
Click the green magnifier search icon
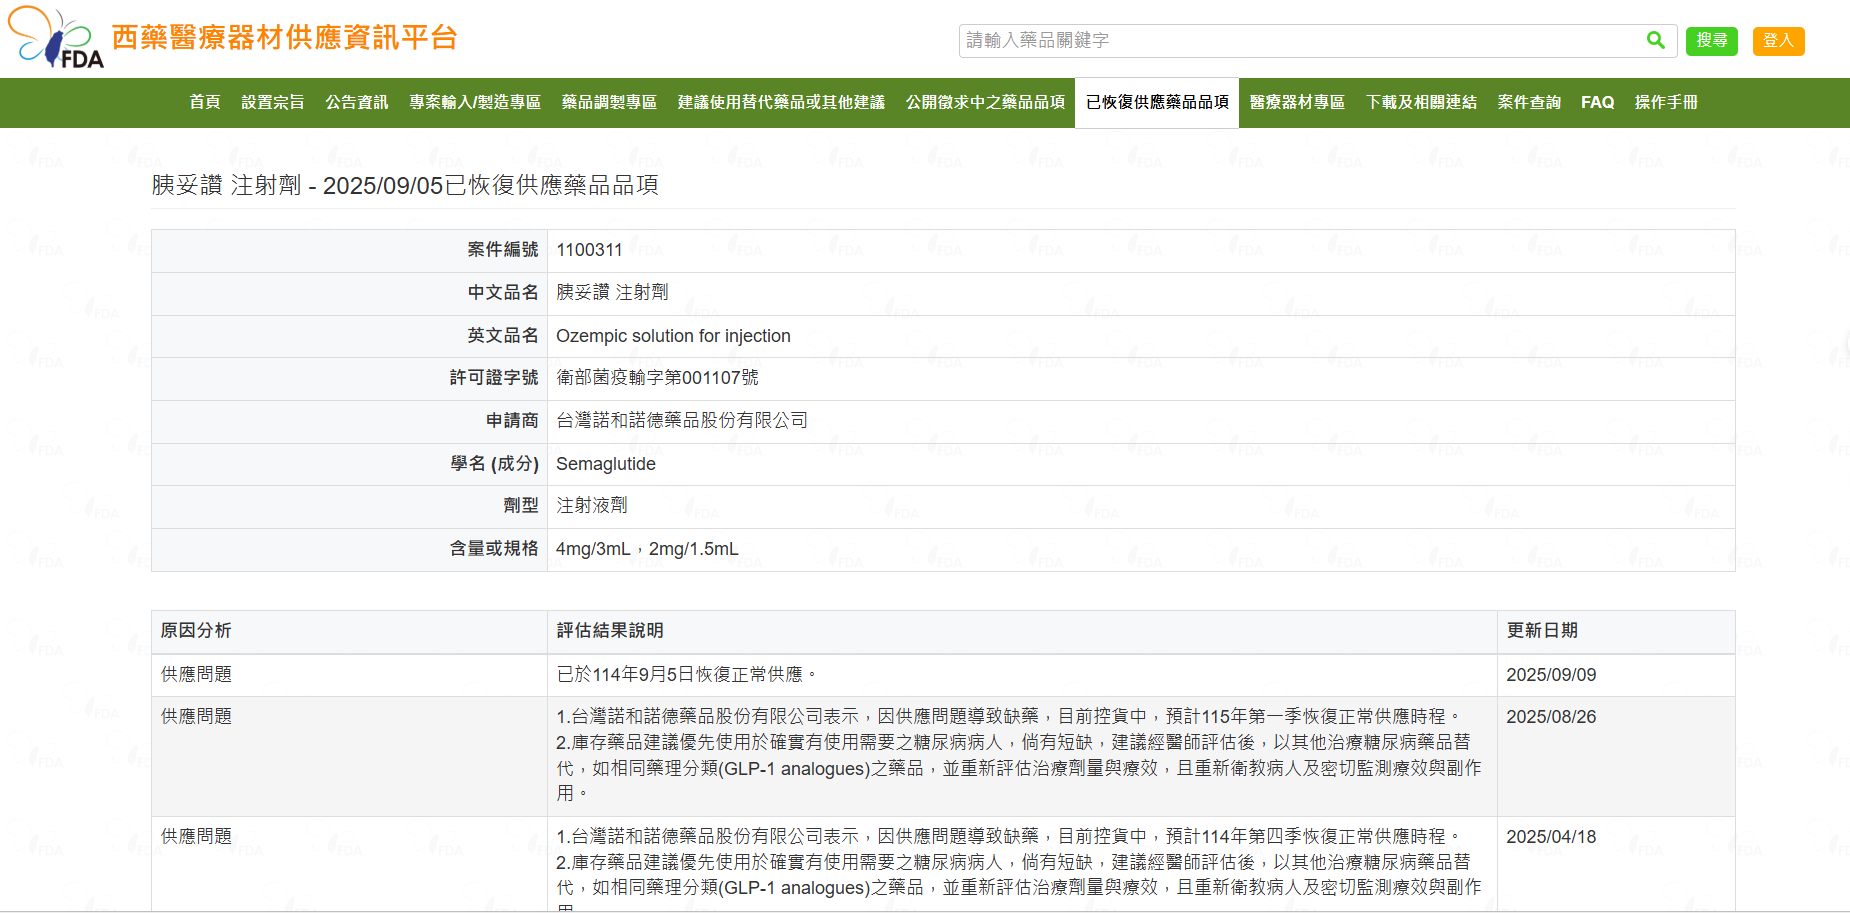1656,40
